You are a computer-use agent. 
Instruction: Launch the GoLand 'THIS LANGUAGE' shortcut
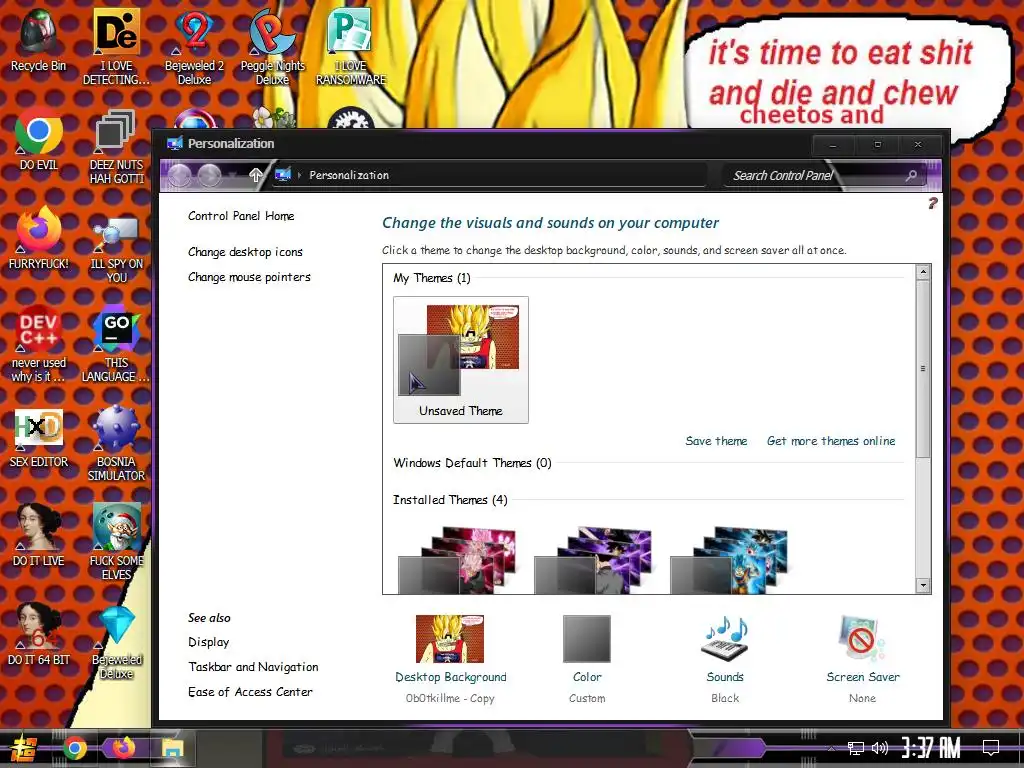[x=116, y=344]
